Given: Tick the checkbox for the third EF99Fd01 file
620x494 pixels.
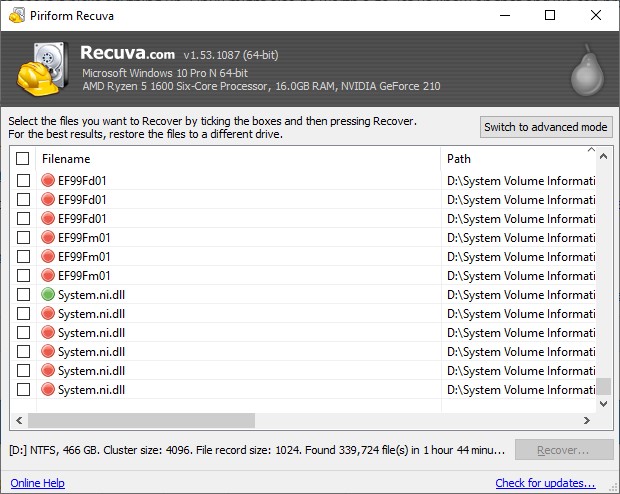Looking at the screenshot, I should 23,218.
